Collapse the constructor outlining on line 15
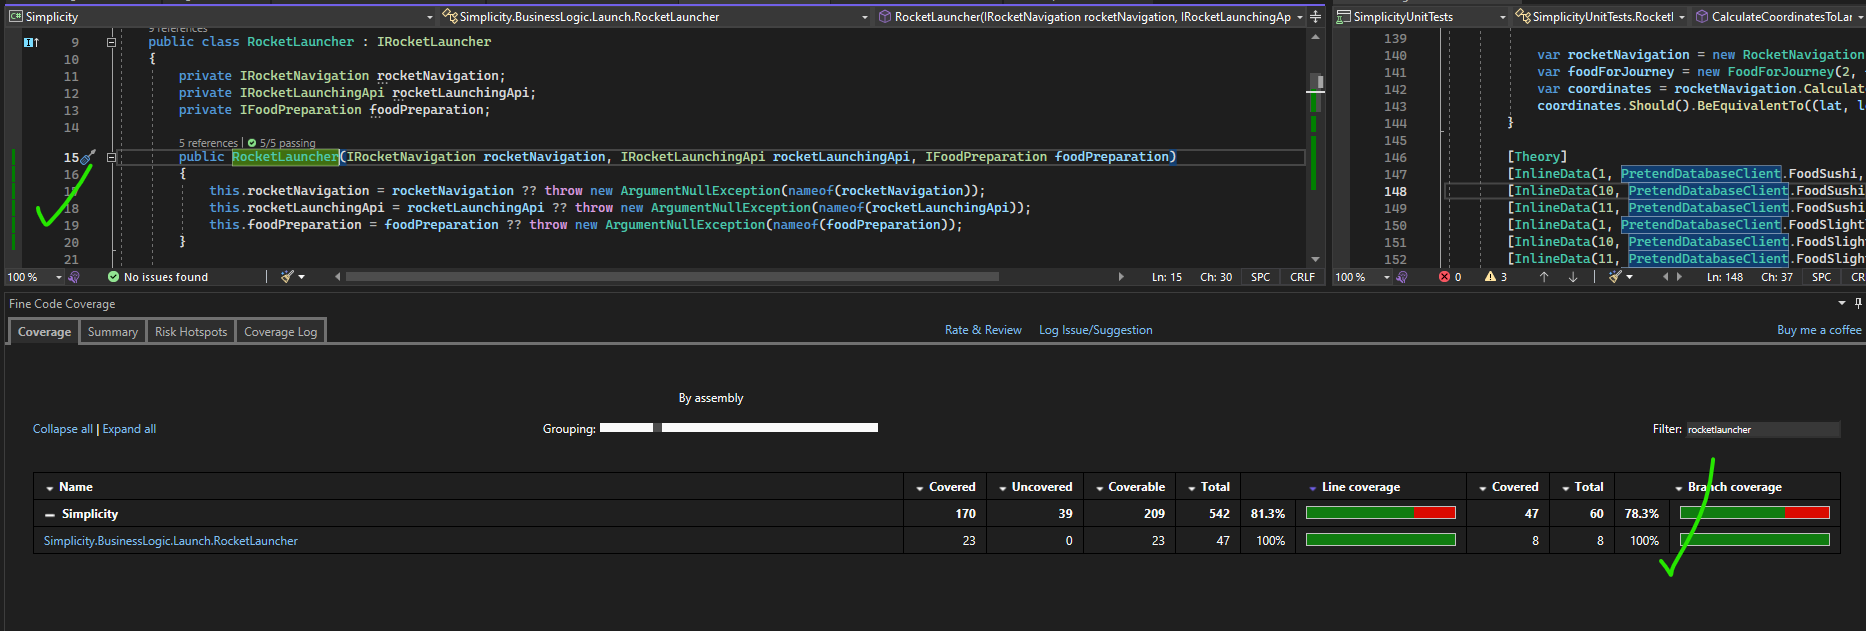Viewport: 1866px width, 631px height. click(x=111, y=157)
